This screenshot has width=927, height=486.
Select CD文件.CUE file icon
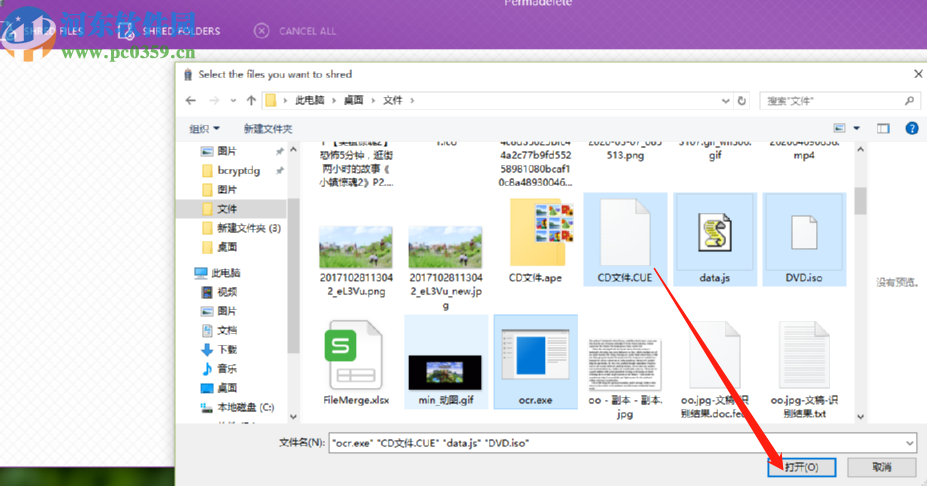(625, 232)
